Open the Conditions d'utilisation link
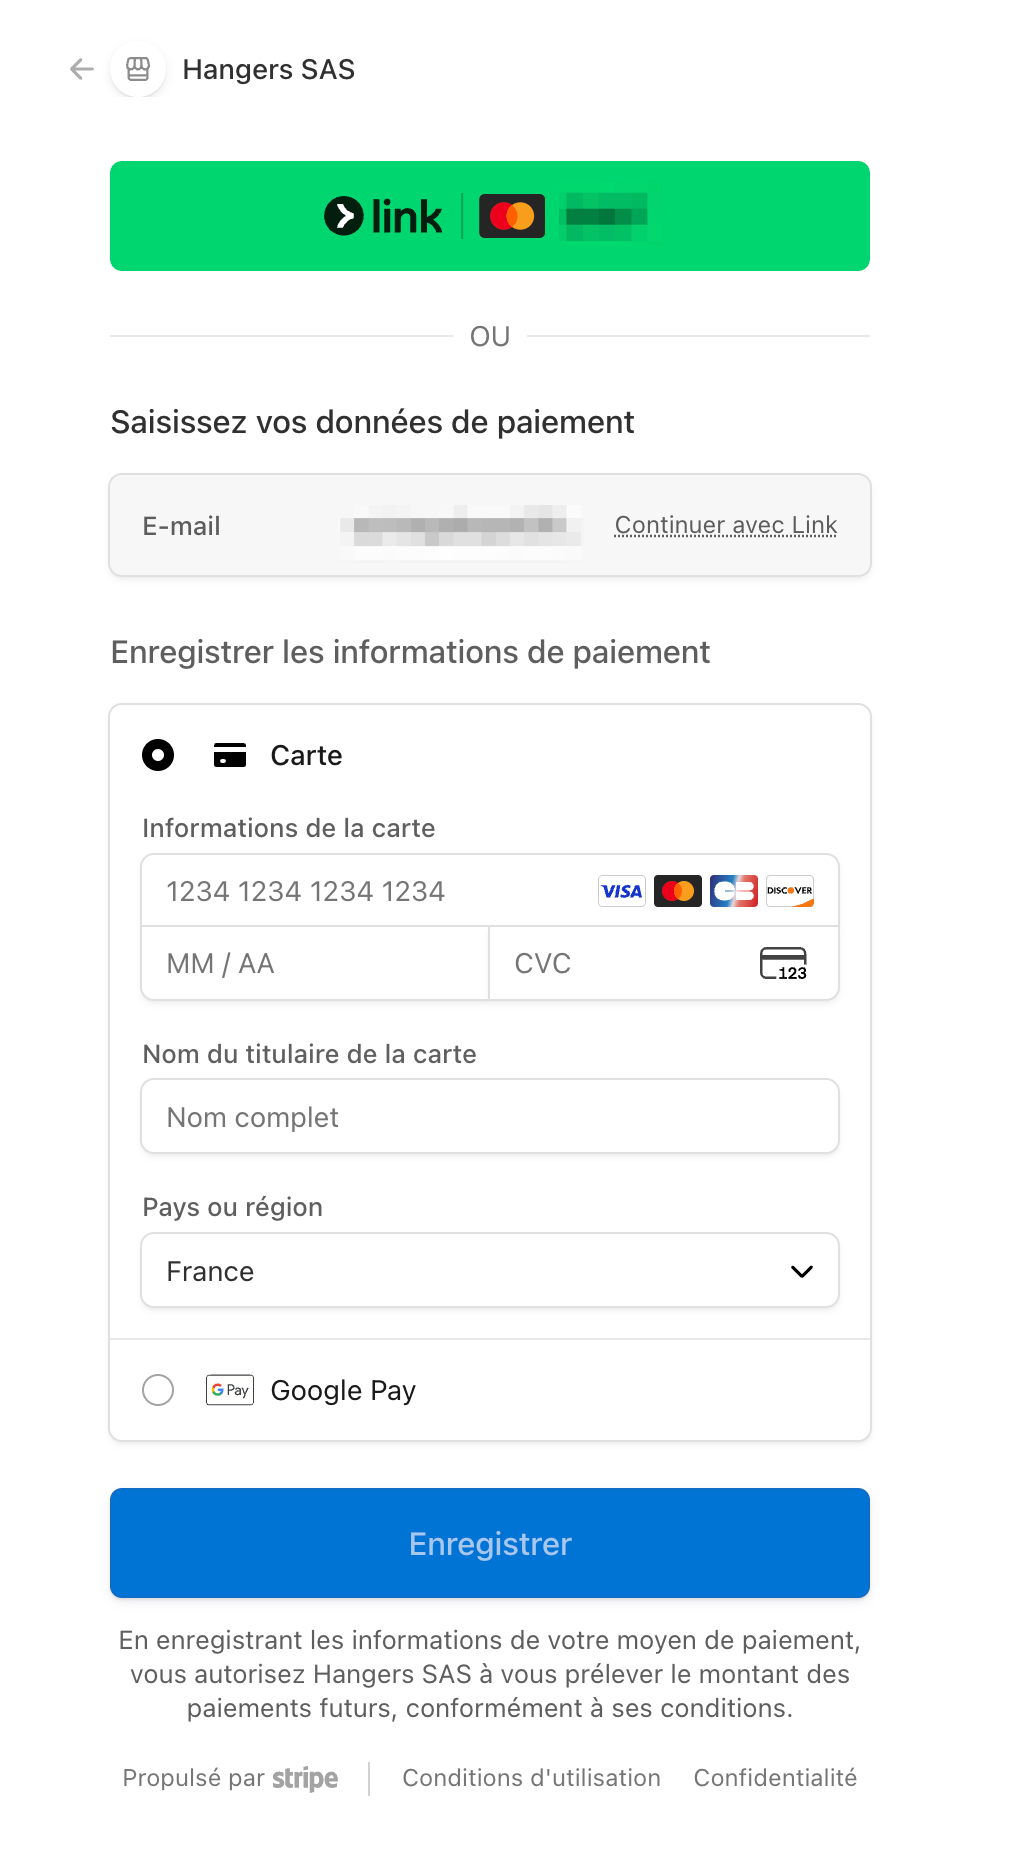This screenshot has width=1020, height=1862. (x=531, y=1778)
